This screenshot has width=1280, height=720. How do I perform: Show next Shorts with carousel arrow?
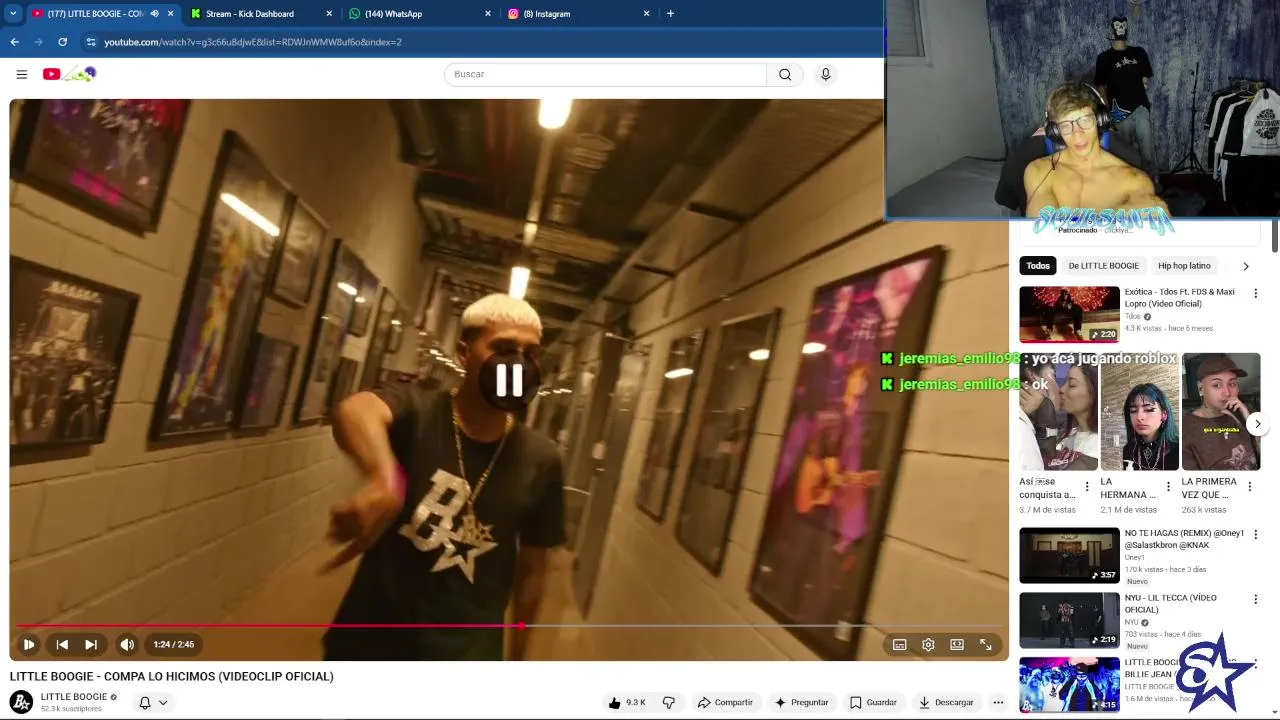[x=1257, y=424]
